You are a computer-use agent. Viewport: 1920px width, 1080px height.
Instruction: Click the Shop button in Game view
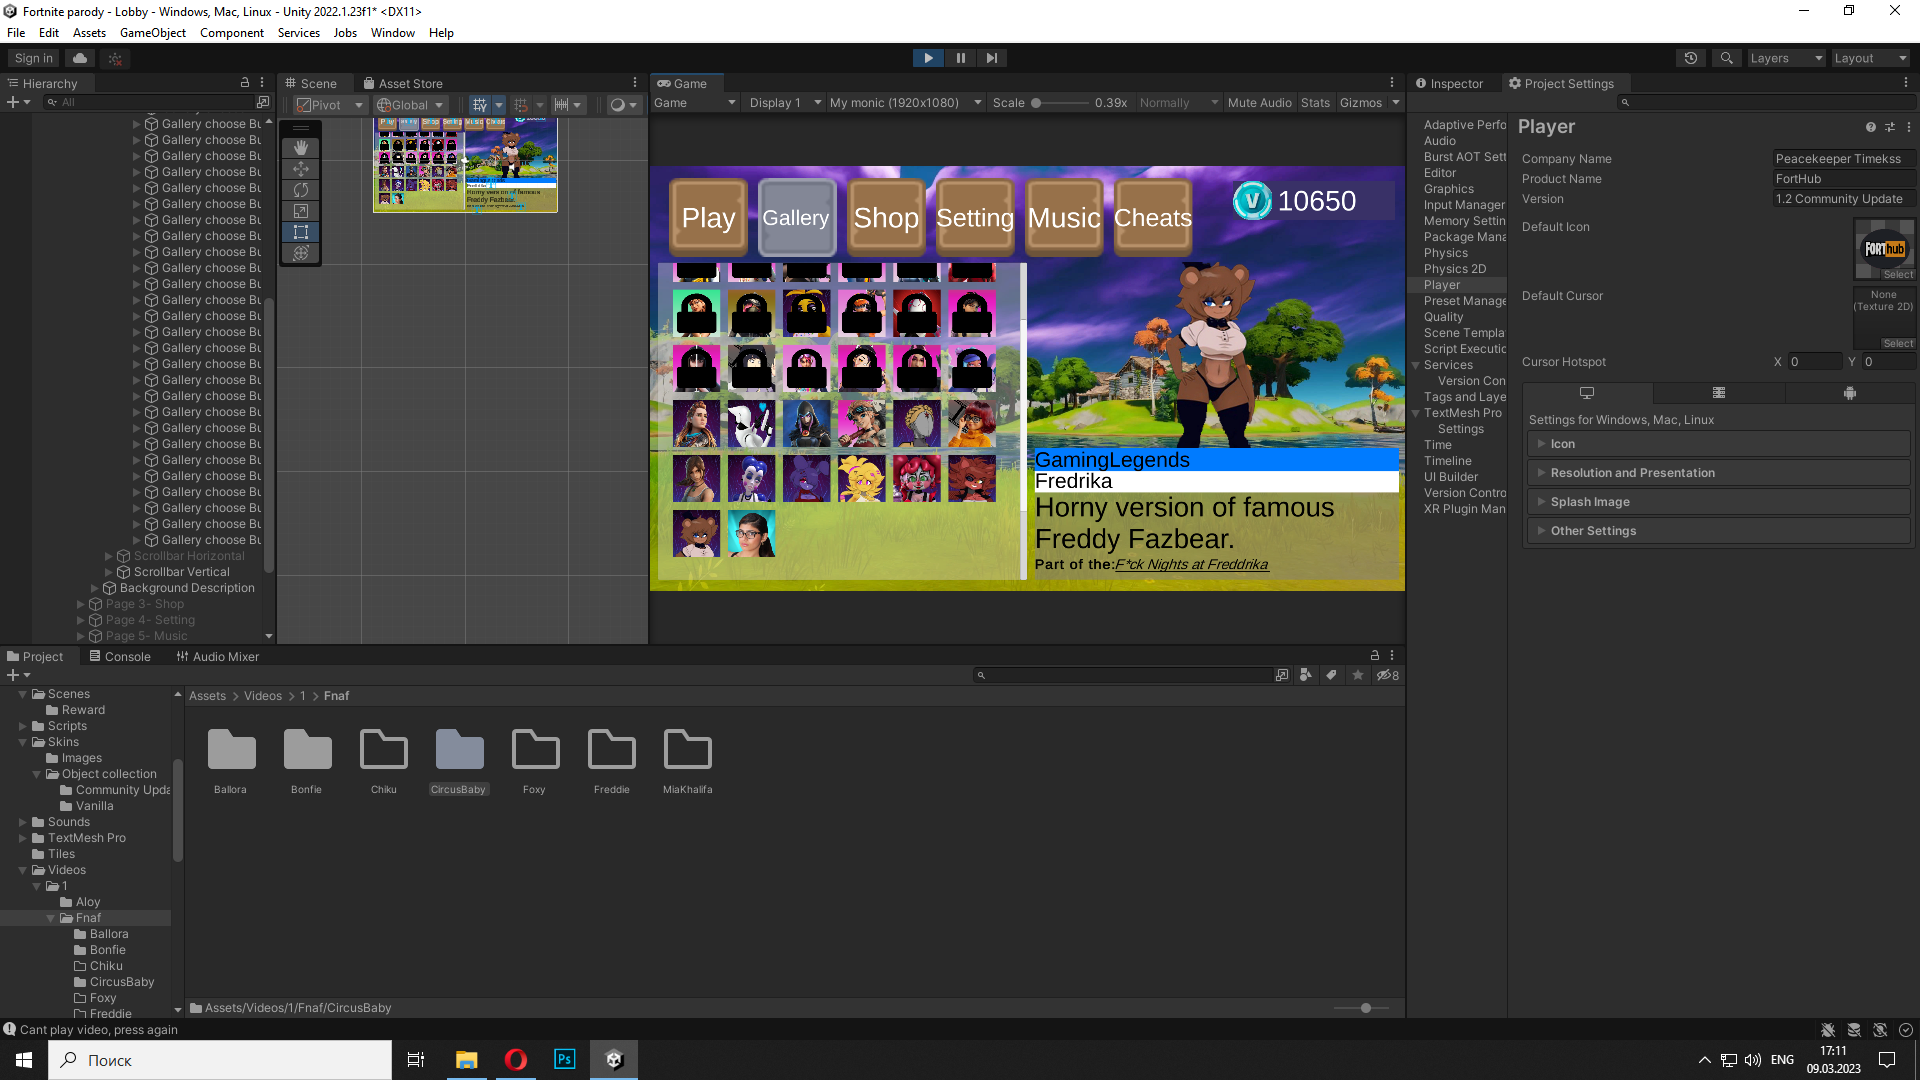coord(886,218)
